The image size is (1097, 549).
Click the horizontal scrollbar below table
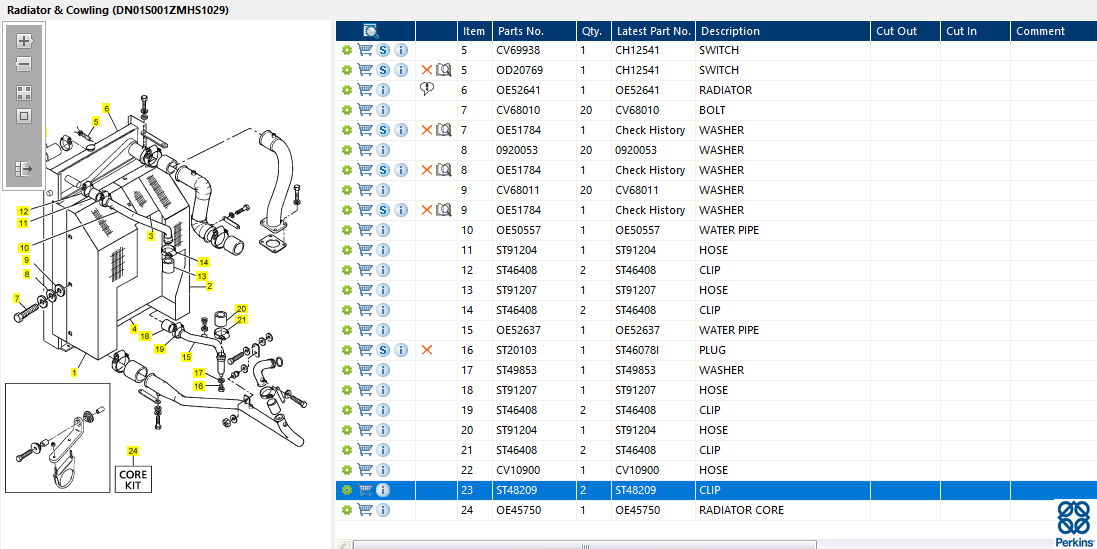tap(584, 545)
